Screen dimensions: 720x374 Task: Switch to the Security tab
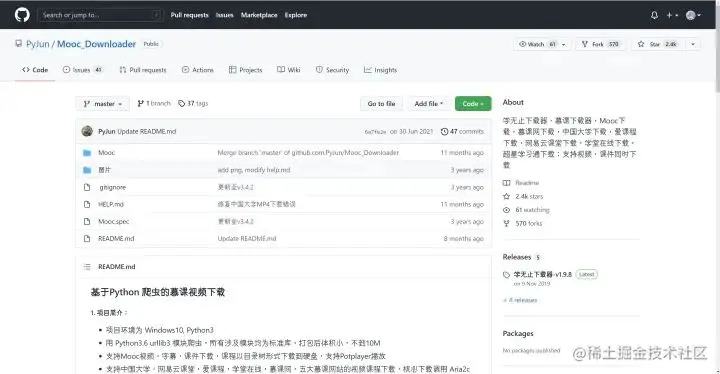(x=332, y=70)
